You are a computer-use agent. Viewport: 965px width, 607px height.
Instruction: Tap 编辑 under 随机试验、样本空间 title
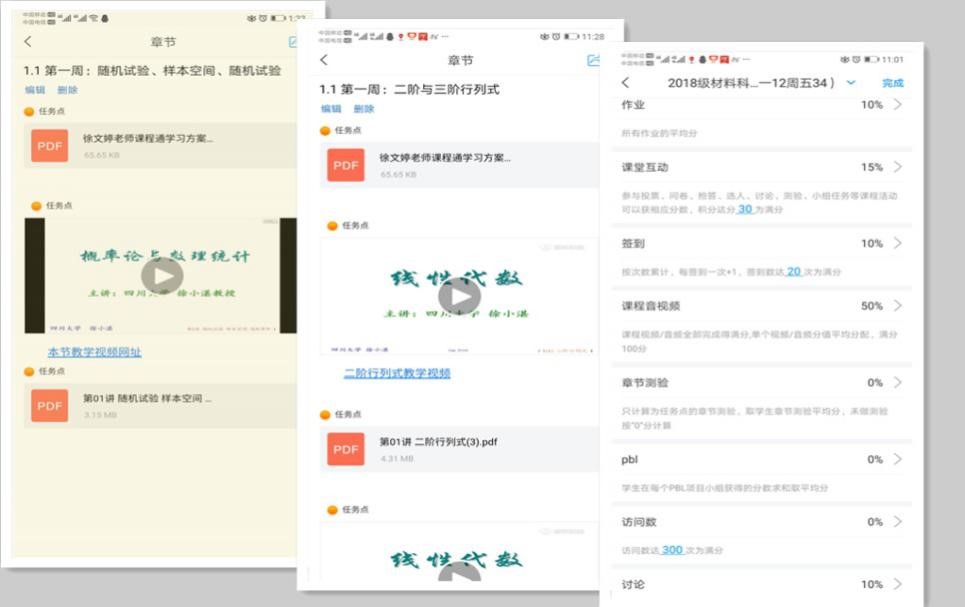35,90
